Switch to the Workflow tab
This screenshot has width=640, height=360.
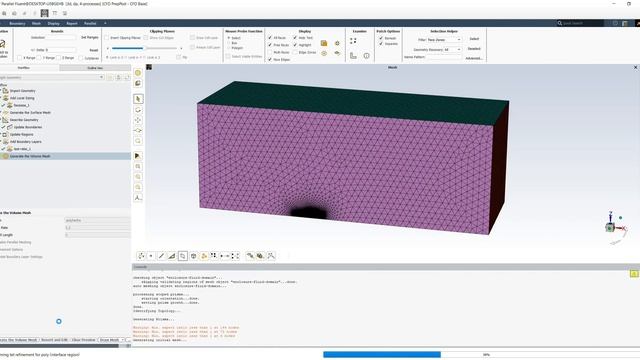pos(24,68)
